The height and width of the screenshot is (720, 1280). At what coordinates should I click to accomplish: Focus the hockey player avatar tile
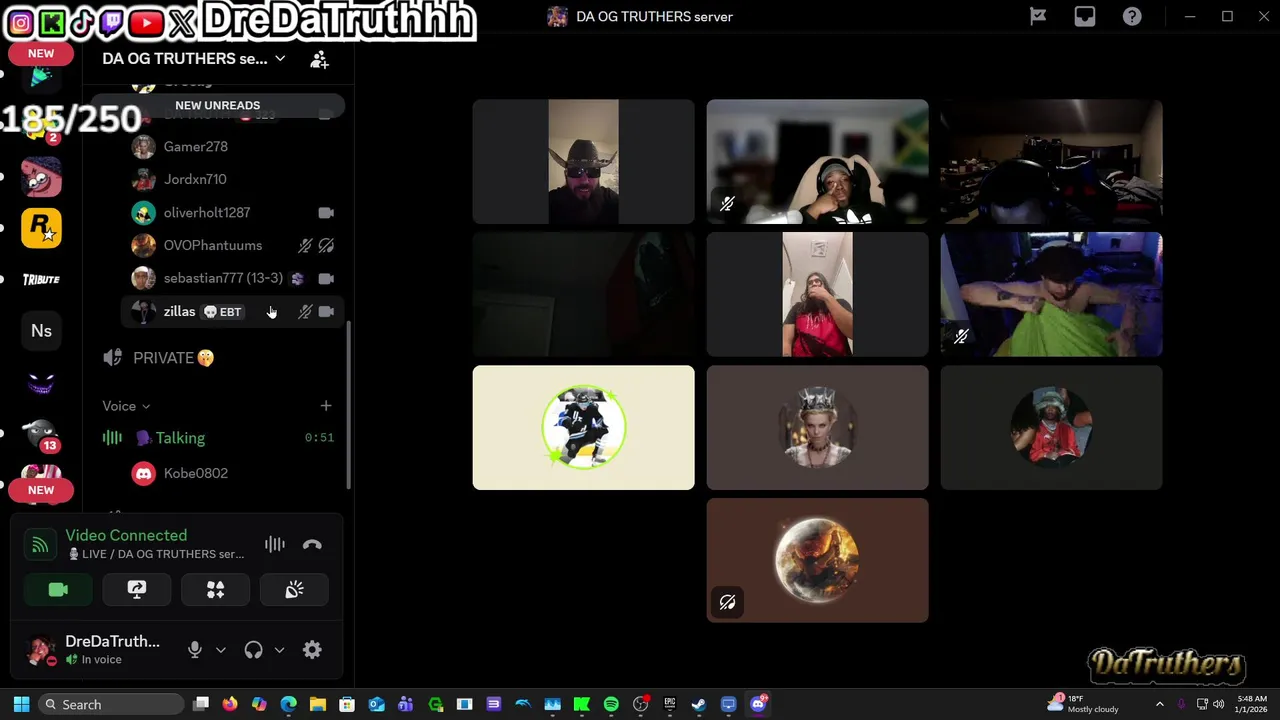pyautogui.click(x=583, y=427)
